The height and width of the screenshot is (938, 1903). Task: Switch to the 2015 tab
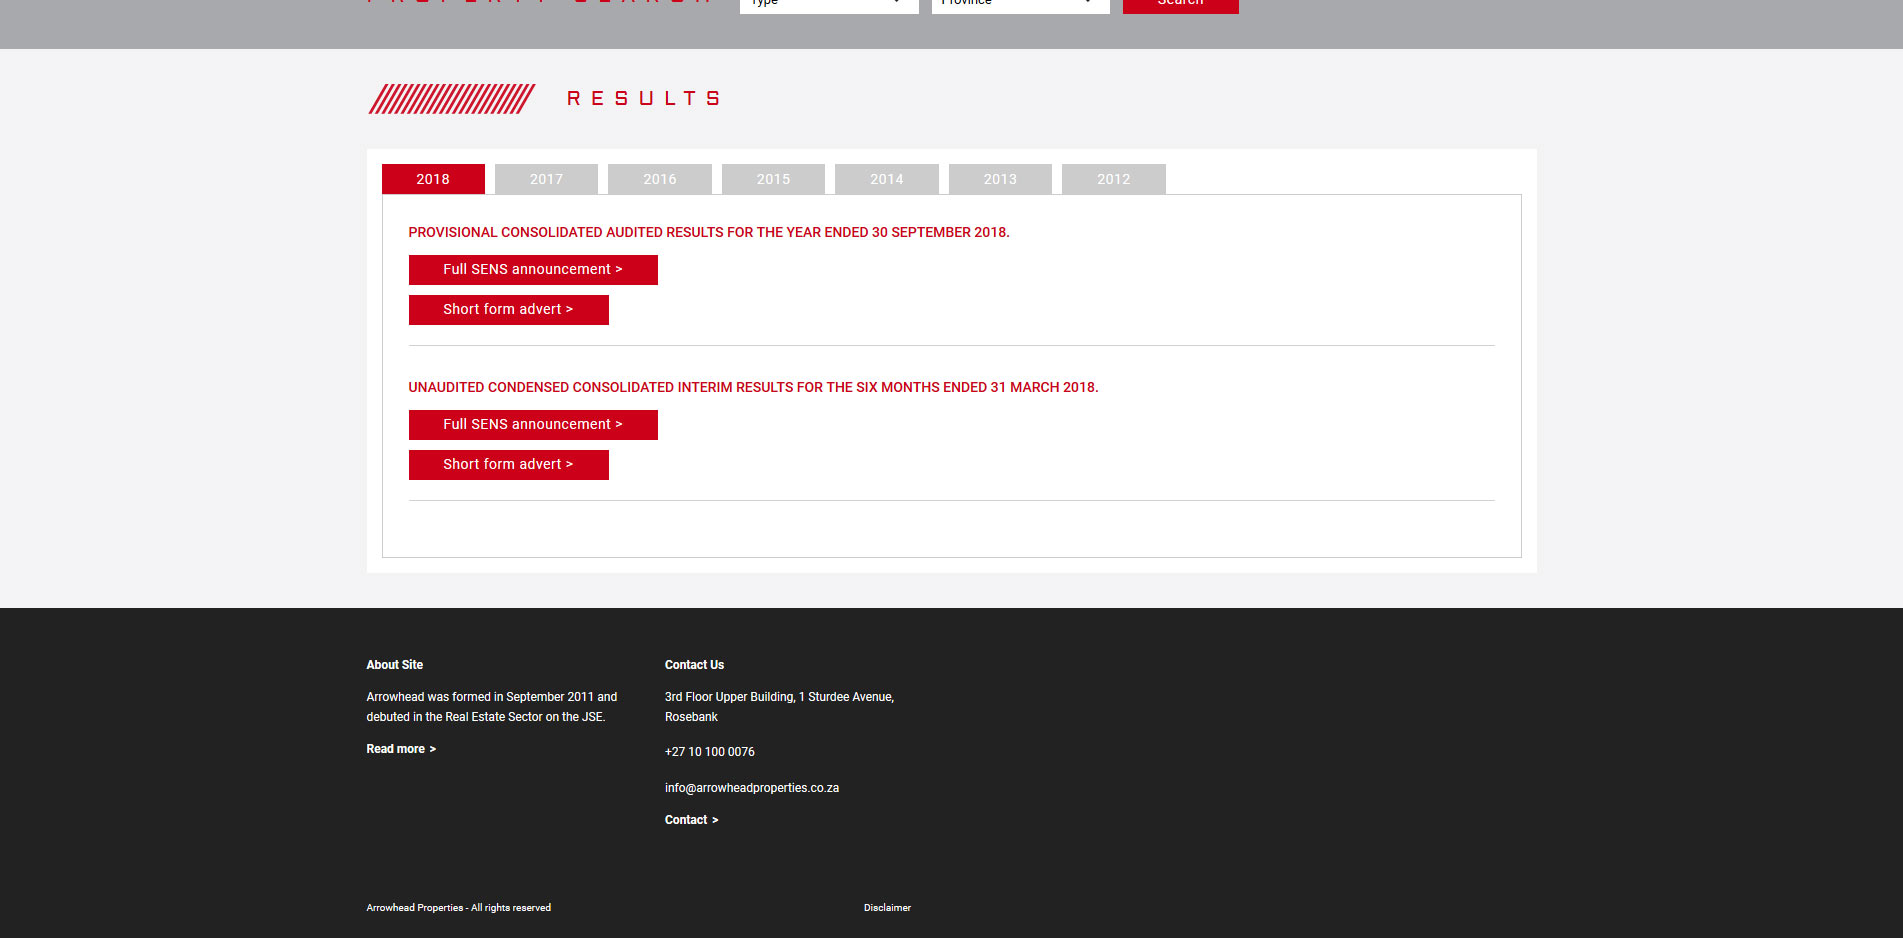click(773, 179)
